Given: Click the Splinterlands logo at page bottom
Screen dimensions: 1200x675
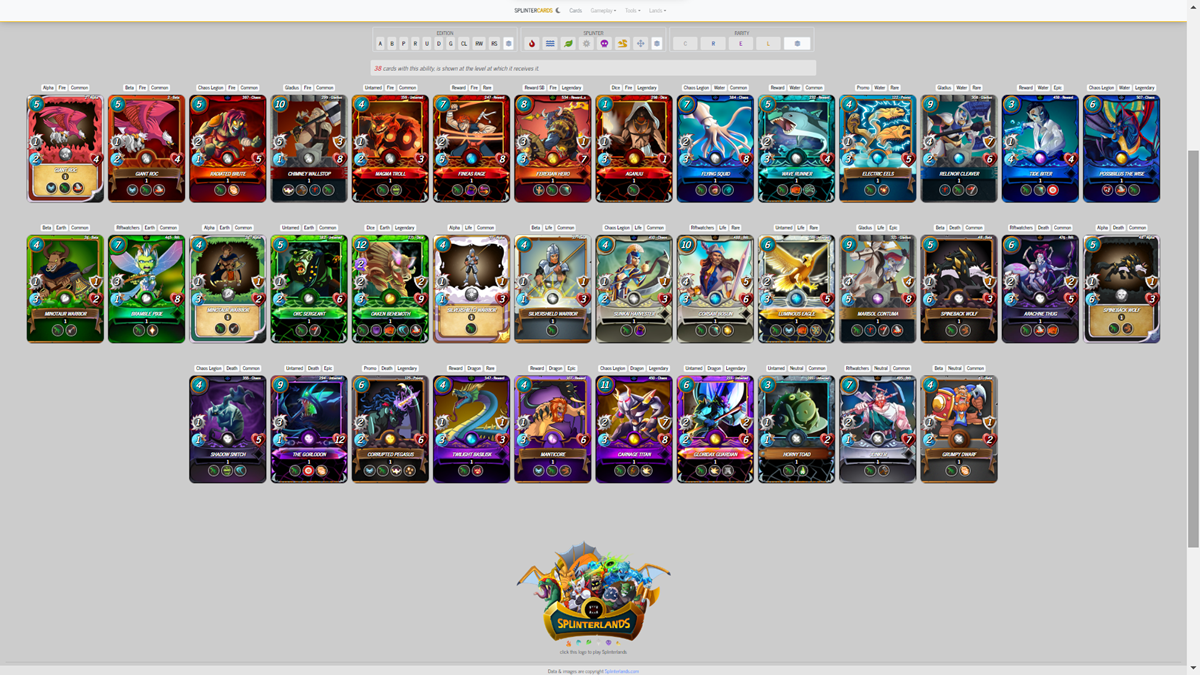Looking at the screenshot, I should 593,594.
